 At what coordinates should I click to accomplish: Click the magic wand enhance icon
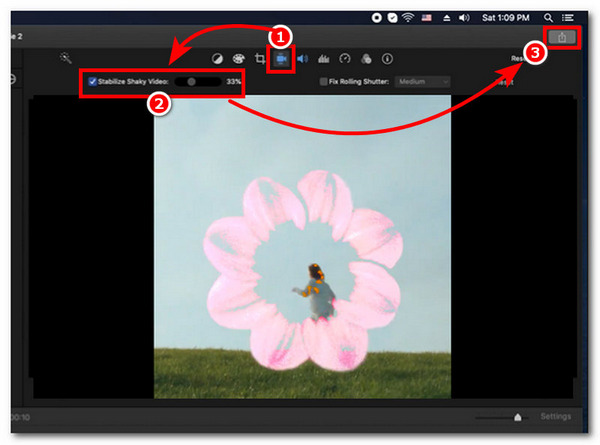tap(66, 59)
